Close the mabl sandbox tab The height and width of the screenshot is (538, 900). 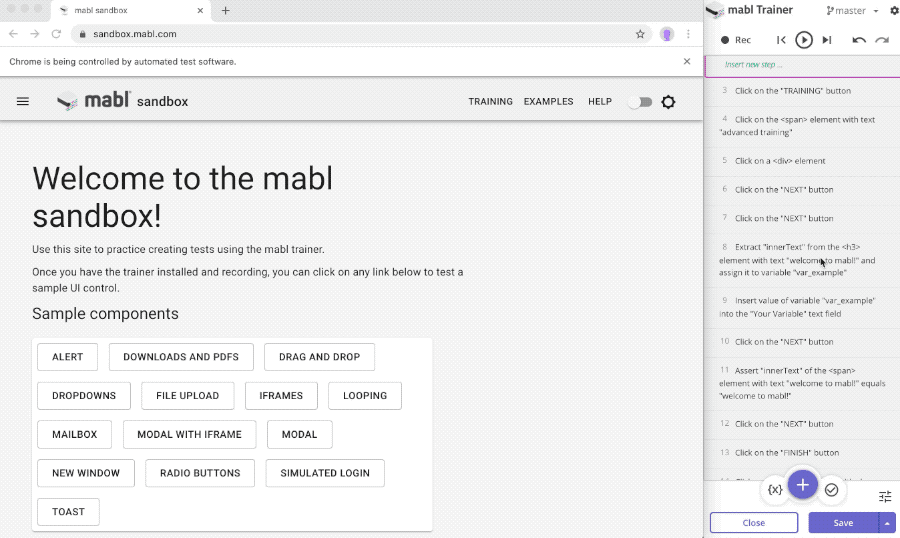[200, 10]
